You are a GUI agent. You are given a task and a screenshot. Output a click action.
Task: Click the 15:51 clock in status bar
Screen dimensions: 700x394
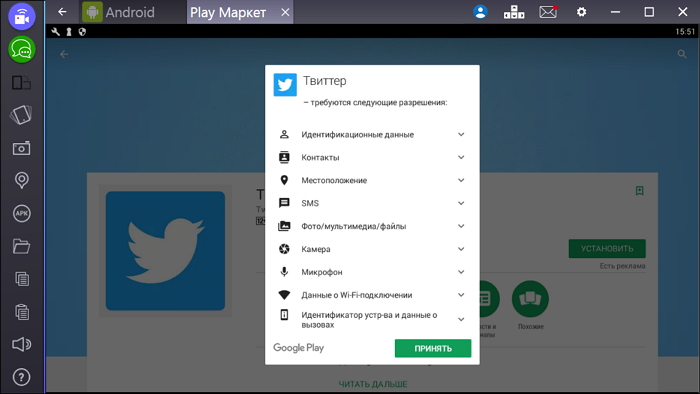(685, 32)
